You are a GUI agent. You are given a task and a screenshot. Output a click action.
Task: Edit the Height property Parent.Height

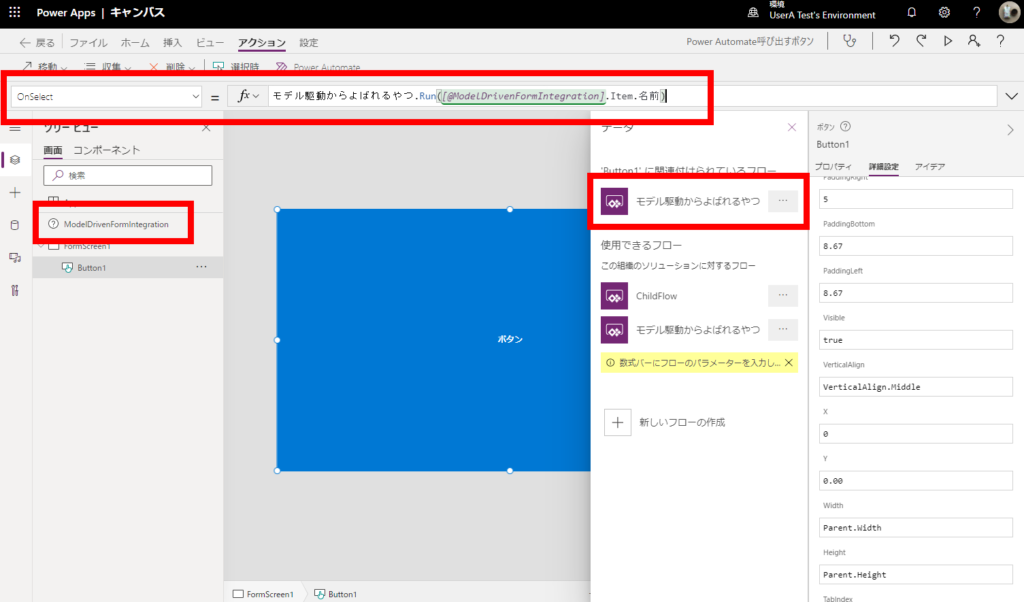click(916, 575)
